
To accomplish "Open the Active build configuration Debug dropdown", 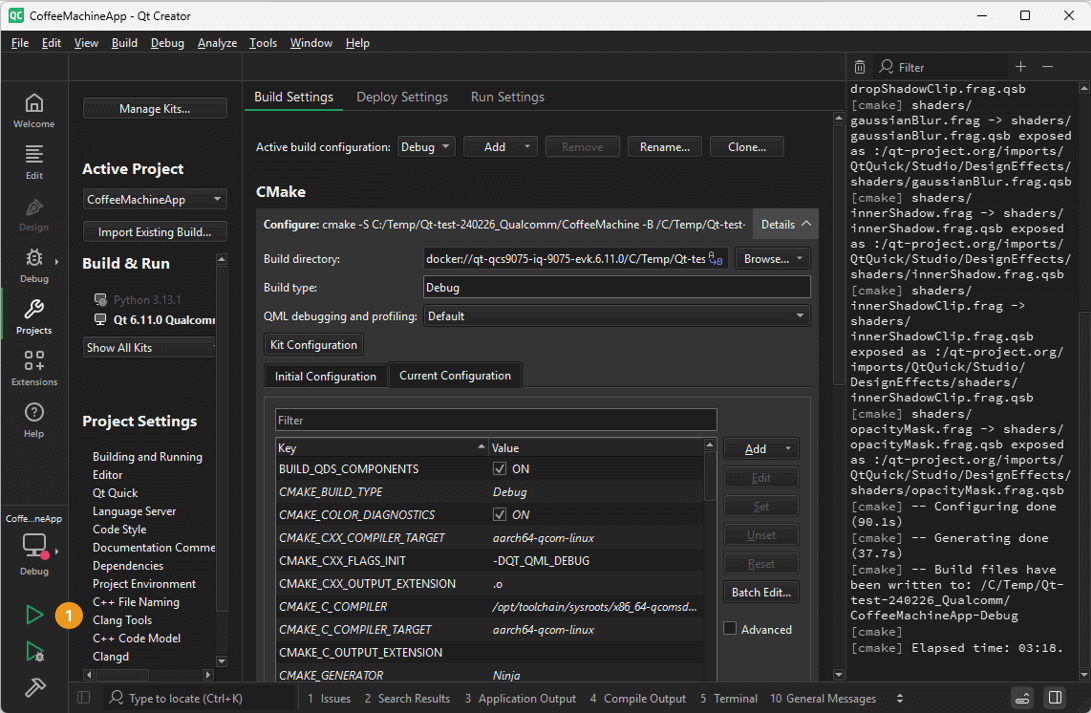I will (x=426, y=146).
